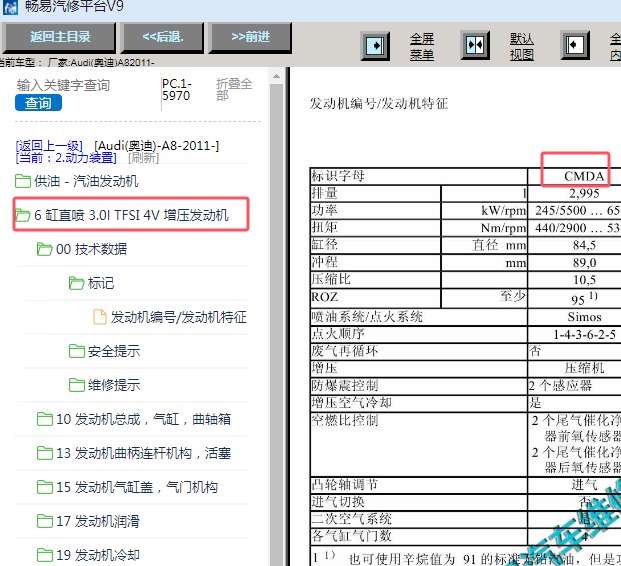Click the 2 个感应器 cell
Image resolution: width=621 pixels, height=566 pixels.
tap(562, 385)
